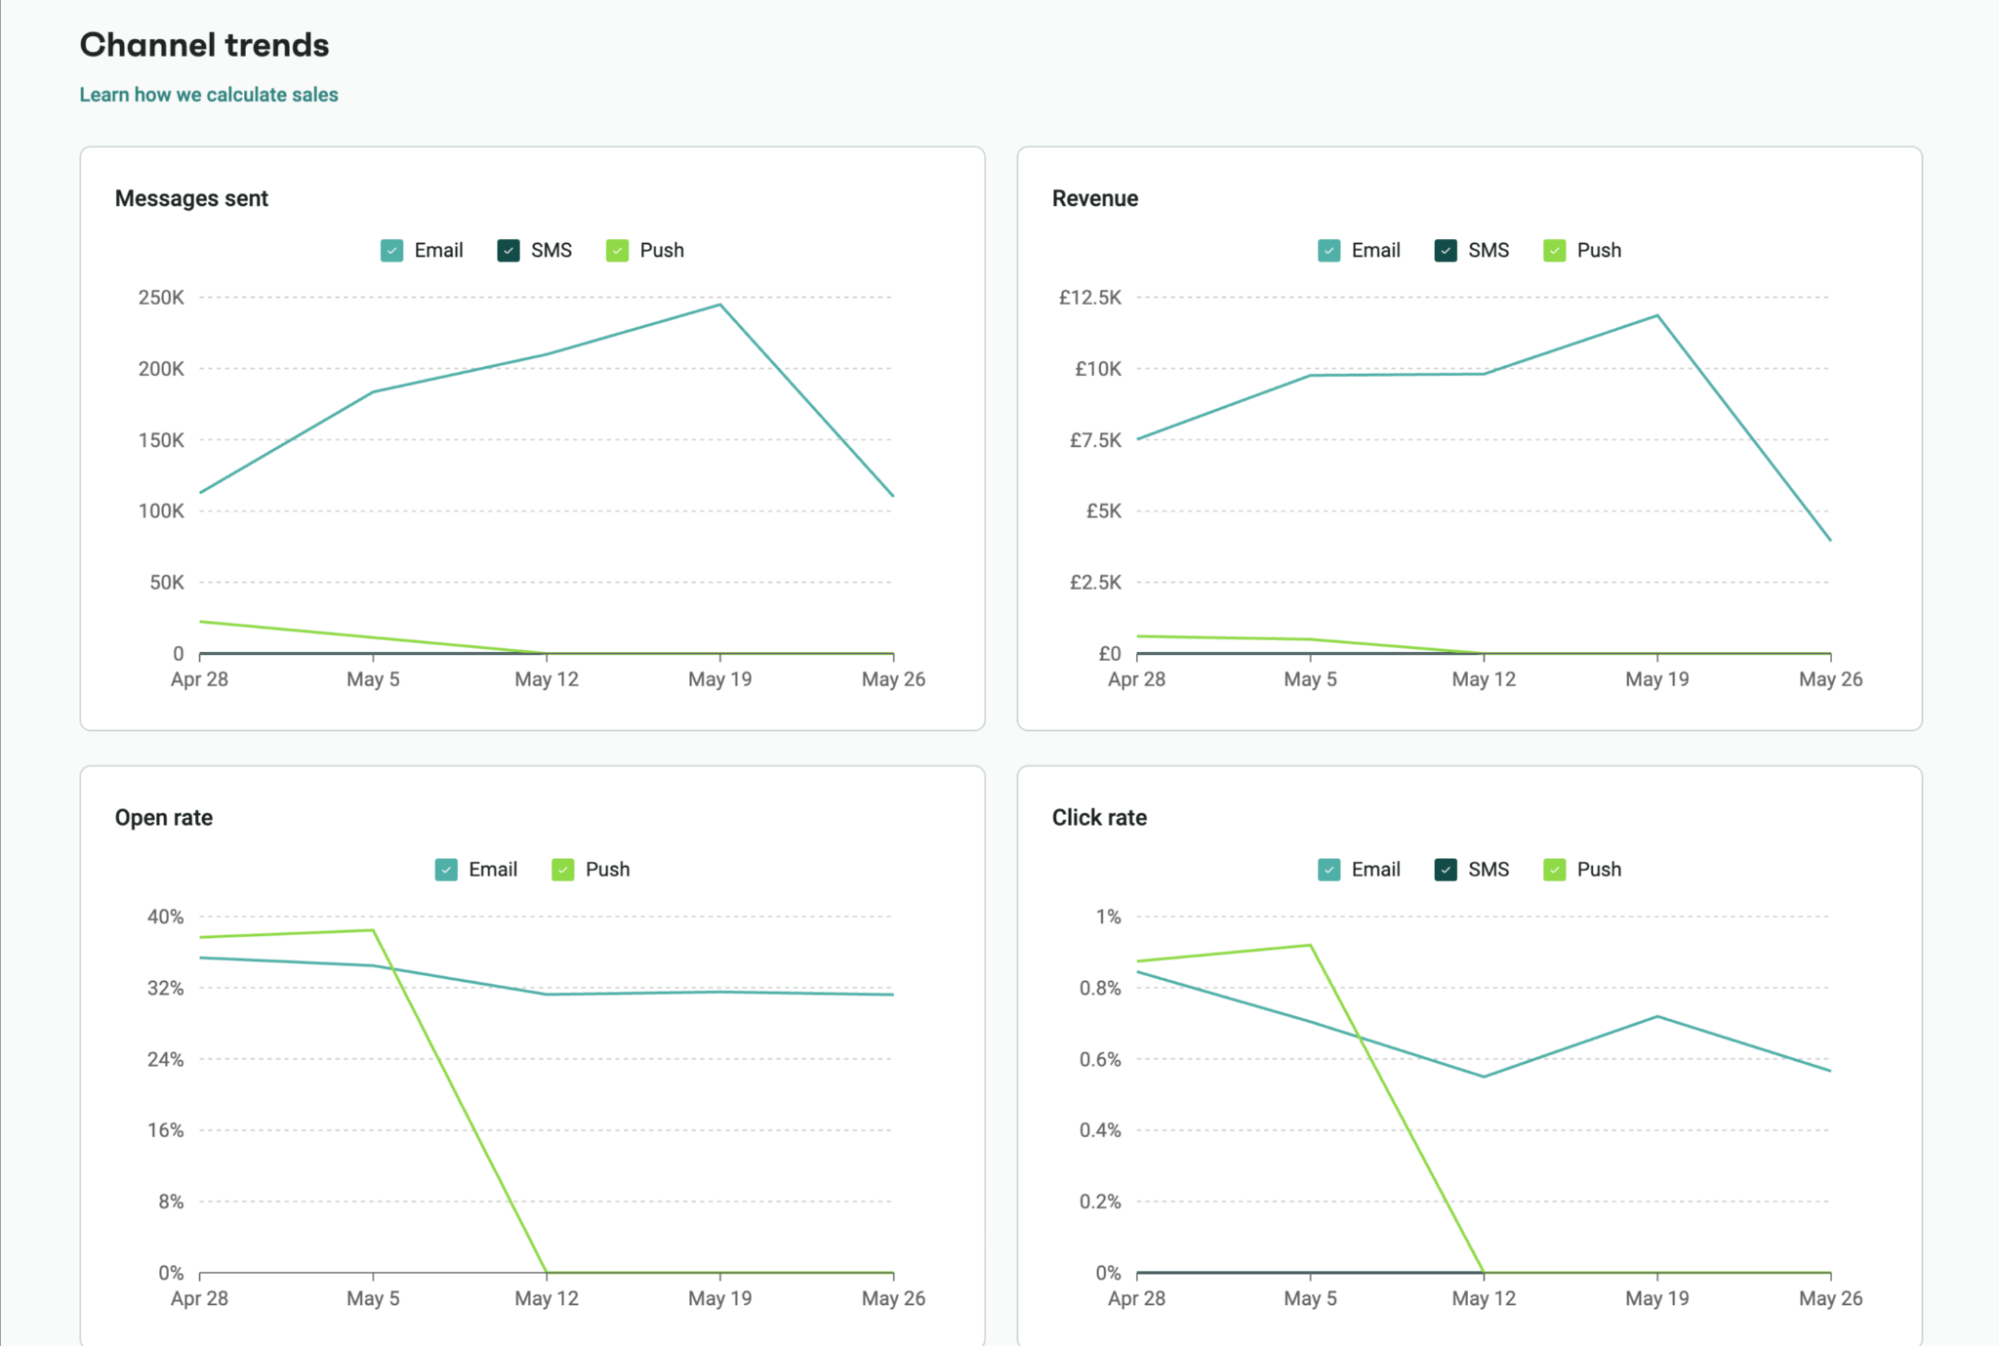Image resolution: width=1999 pixels, height=1347 pixels.
Task: Disable Push checkbox in Click rate chart
Action: tap(1554, 870)
